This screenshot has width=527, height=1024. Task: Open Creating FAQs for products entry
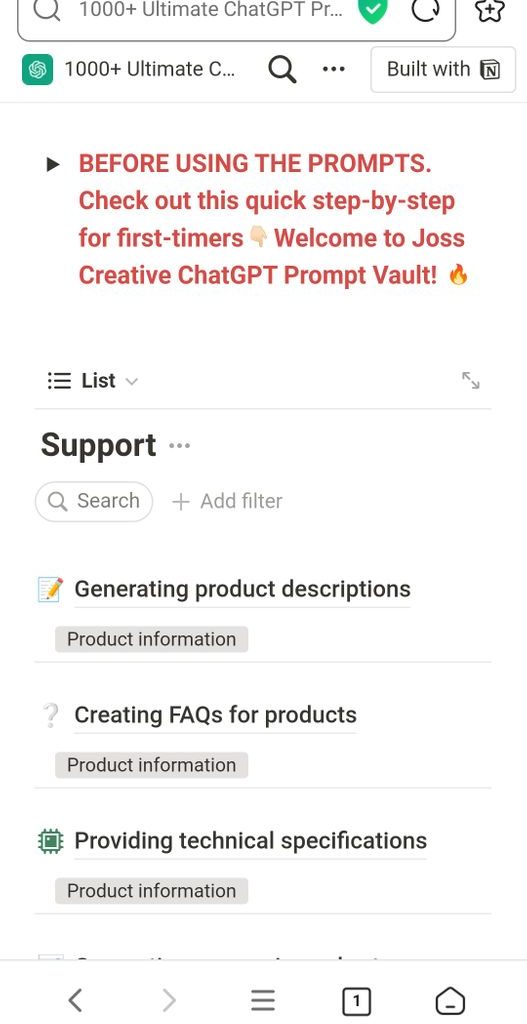[x=216, y=715]
